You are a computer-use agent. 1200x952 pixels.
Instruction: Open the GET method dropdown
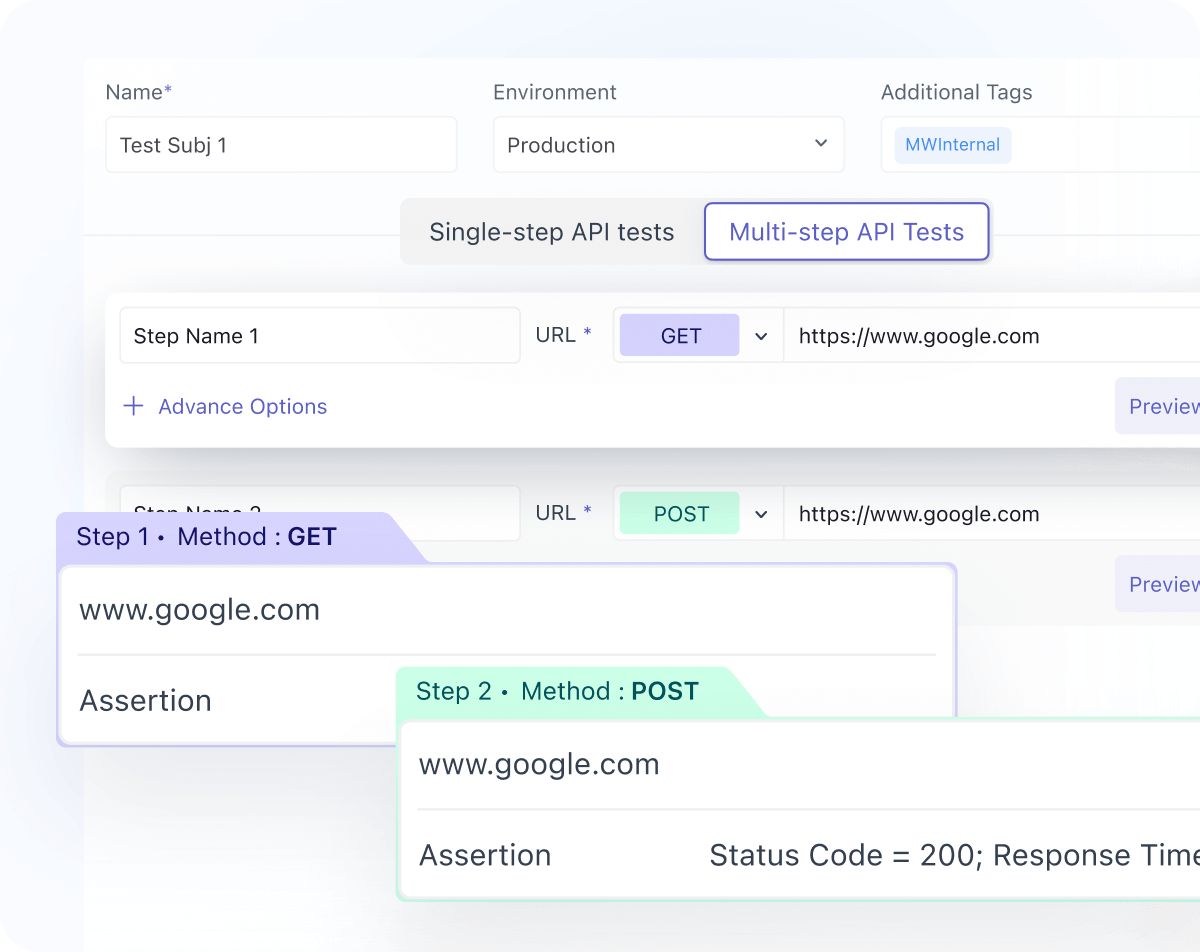pos(698,336)
